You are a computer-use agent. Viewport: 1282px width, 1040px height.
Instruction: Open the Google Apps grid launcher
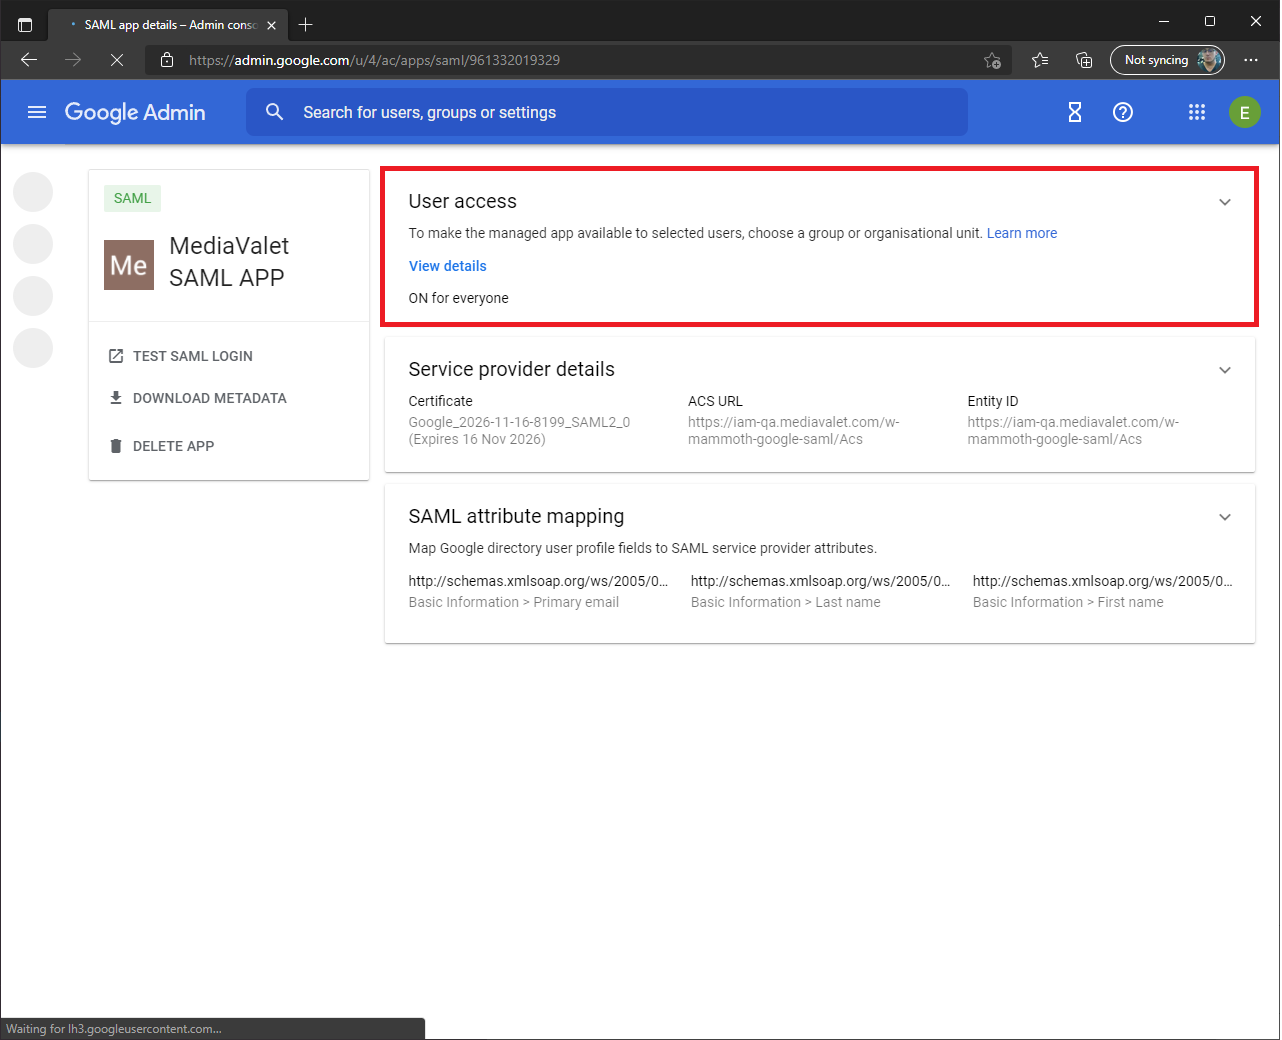pos(1197,112)
